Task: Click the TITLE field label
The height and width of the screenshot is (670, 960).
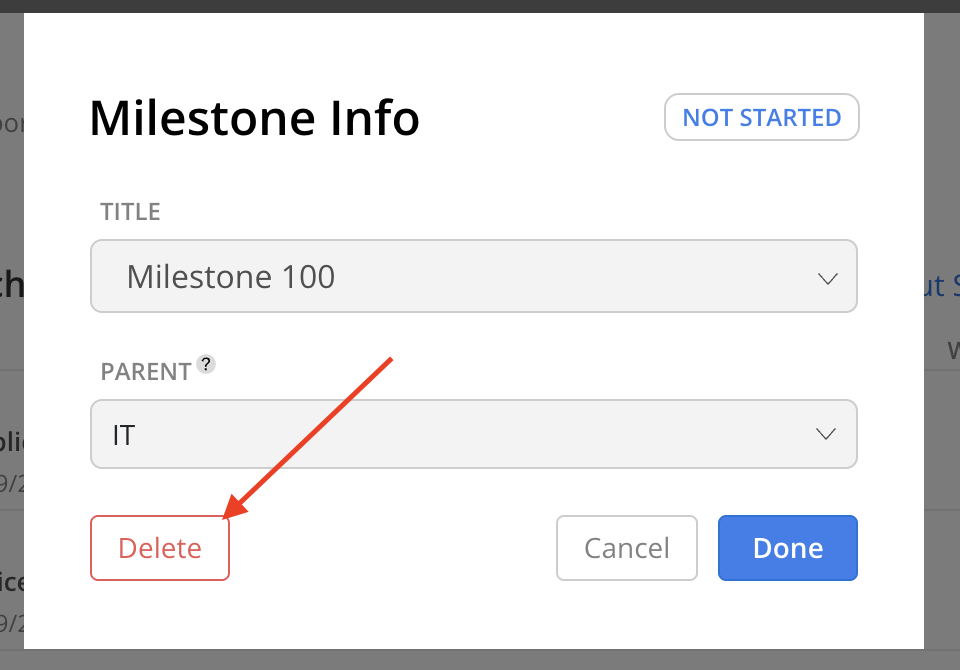Action: [130, 212]
